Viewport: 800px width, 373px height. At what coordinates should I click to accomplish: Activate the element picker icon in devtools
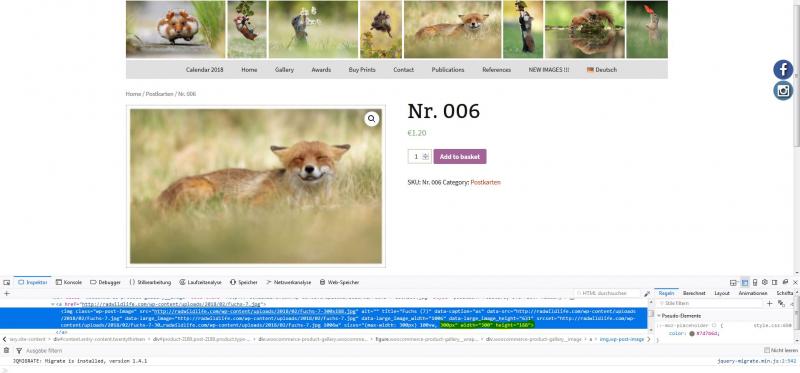point(7,282)
